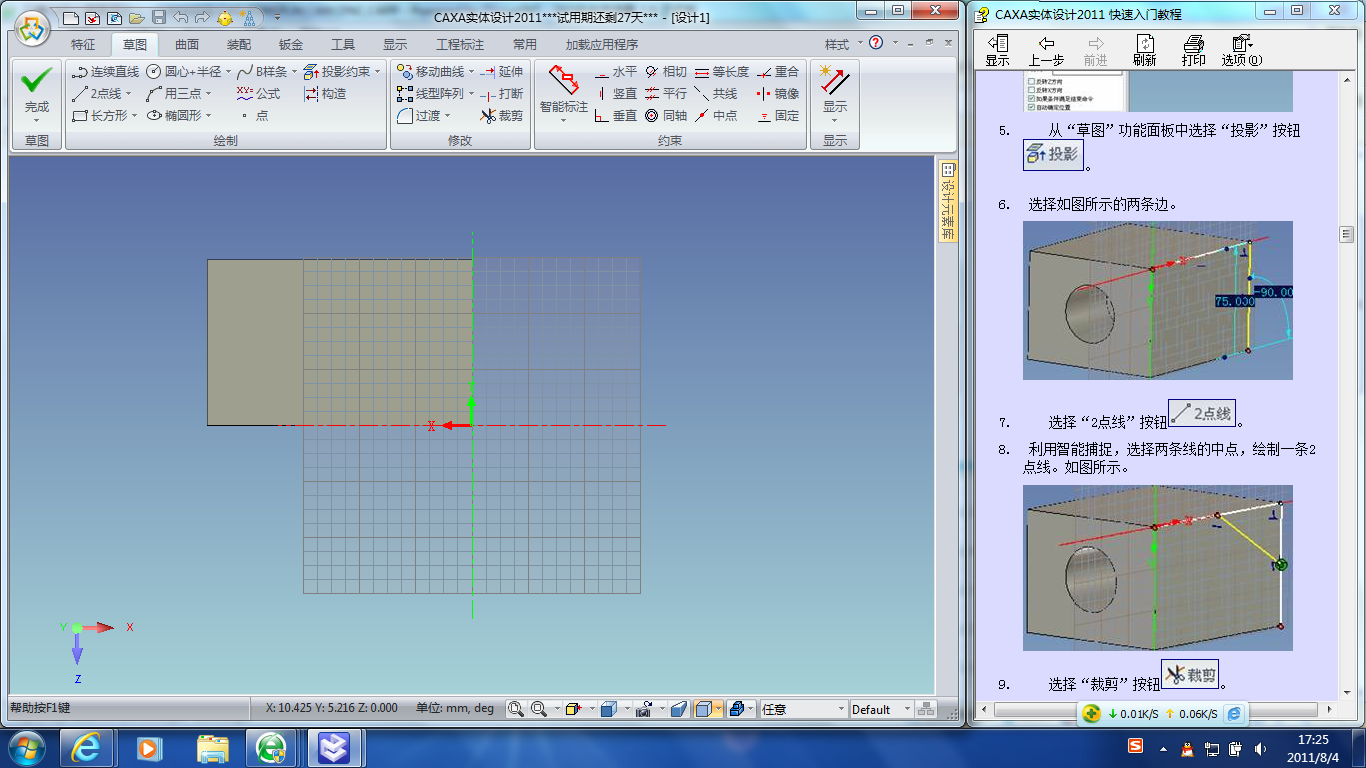
Task: Switch to the 加载应用程序 ribbon tab
Action: (602, 45)
